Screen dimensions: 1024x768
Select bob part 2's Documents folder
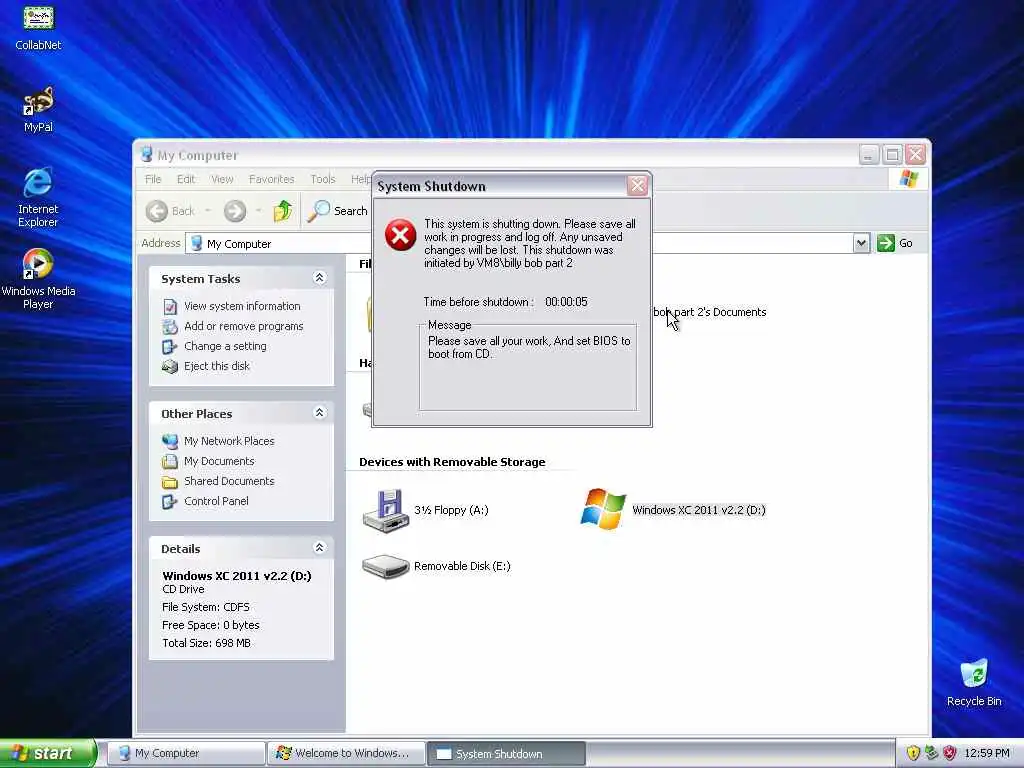pos(710,312)
